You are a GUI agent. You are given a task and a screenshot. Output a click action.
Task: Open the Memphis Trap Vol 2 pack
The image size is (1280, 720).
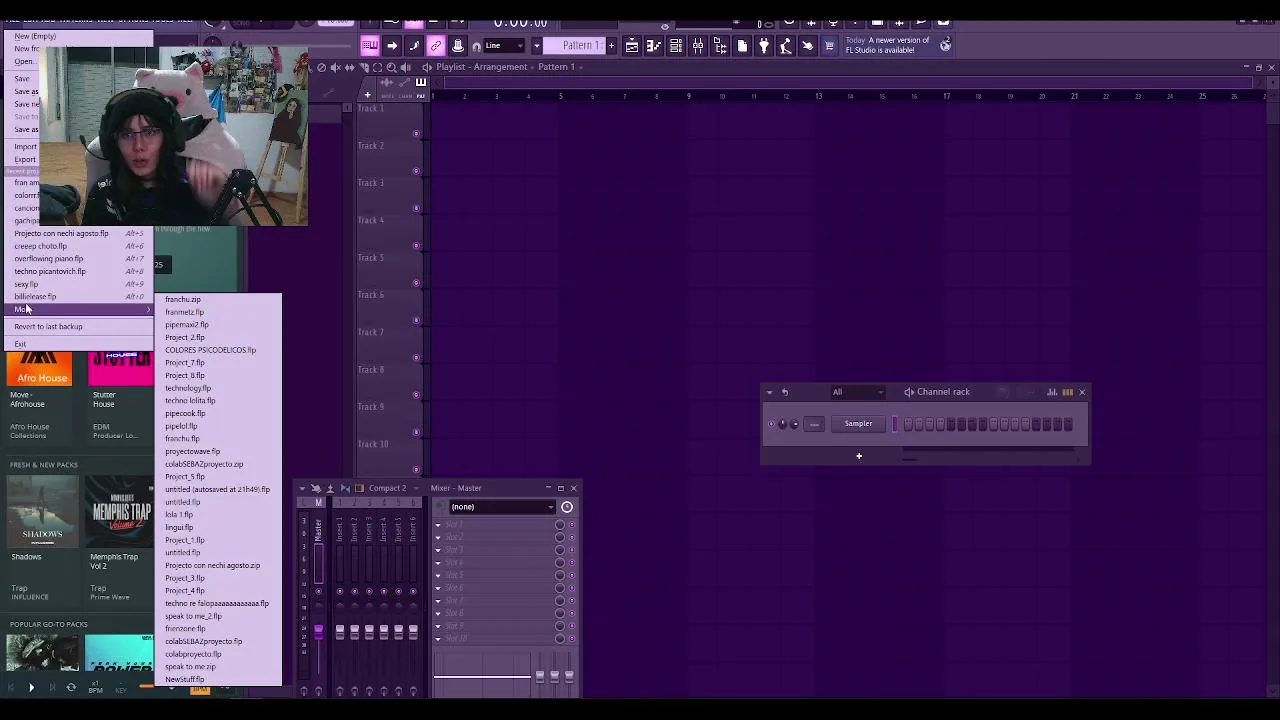pos(121,511)
